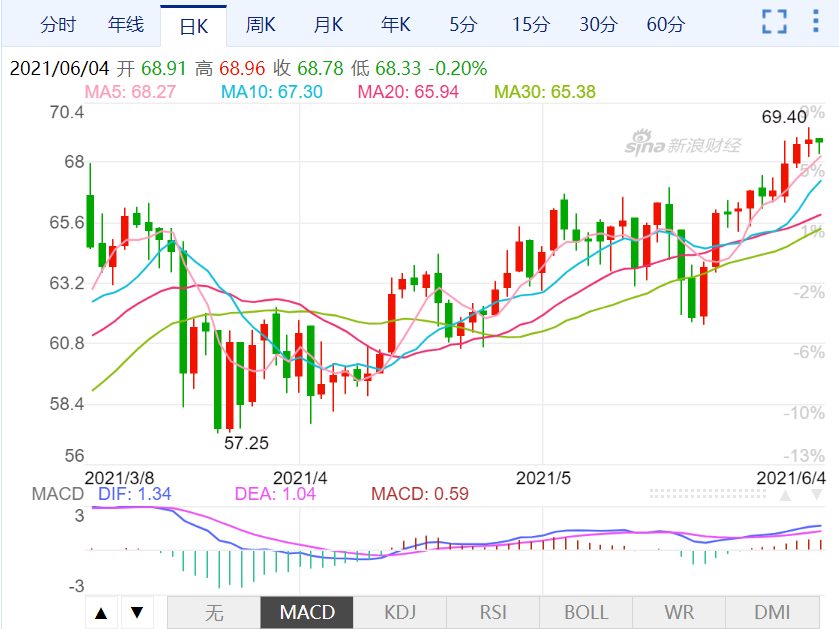The image size is (839, 629).
Task: Click the black up arrow beside indicator tabs
Action: click(102, 612)
